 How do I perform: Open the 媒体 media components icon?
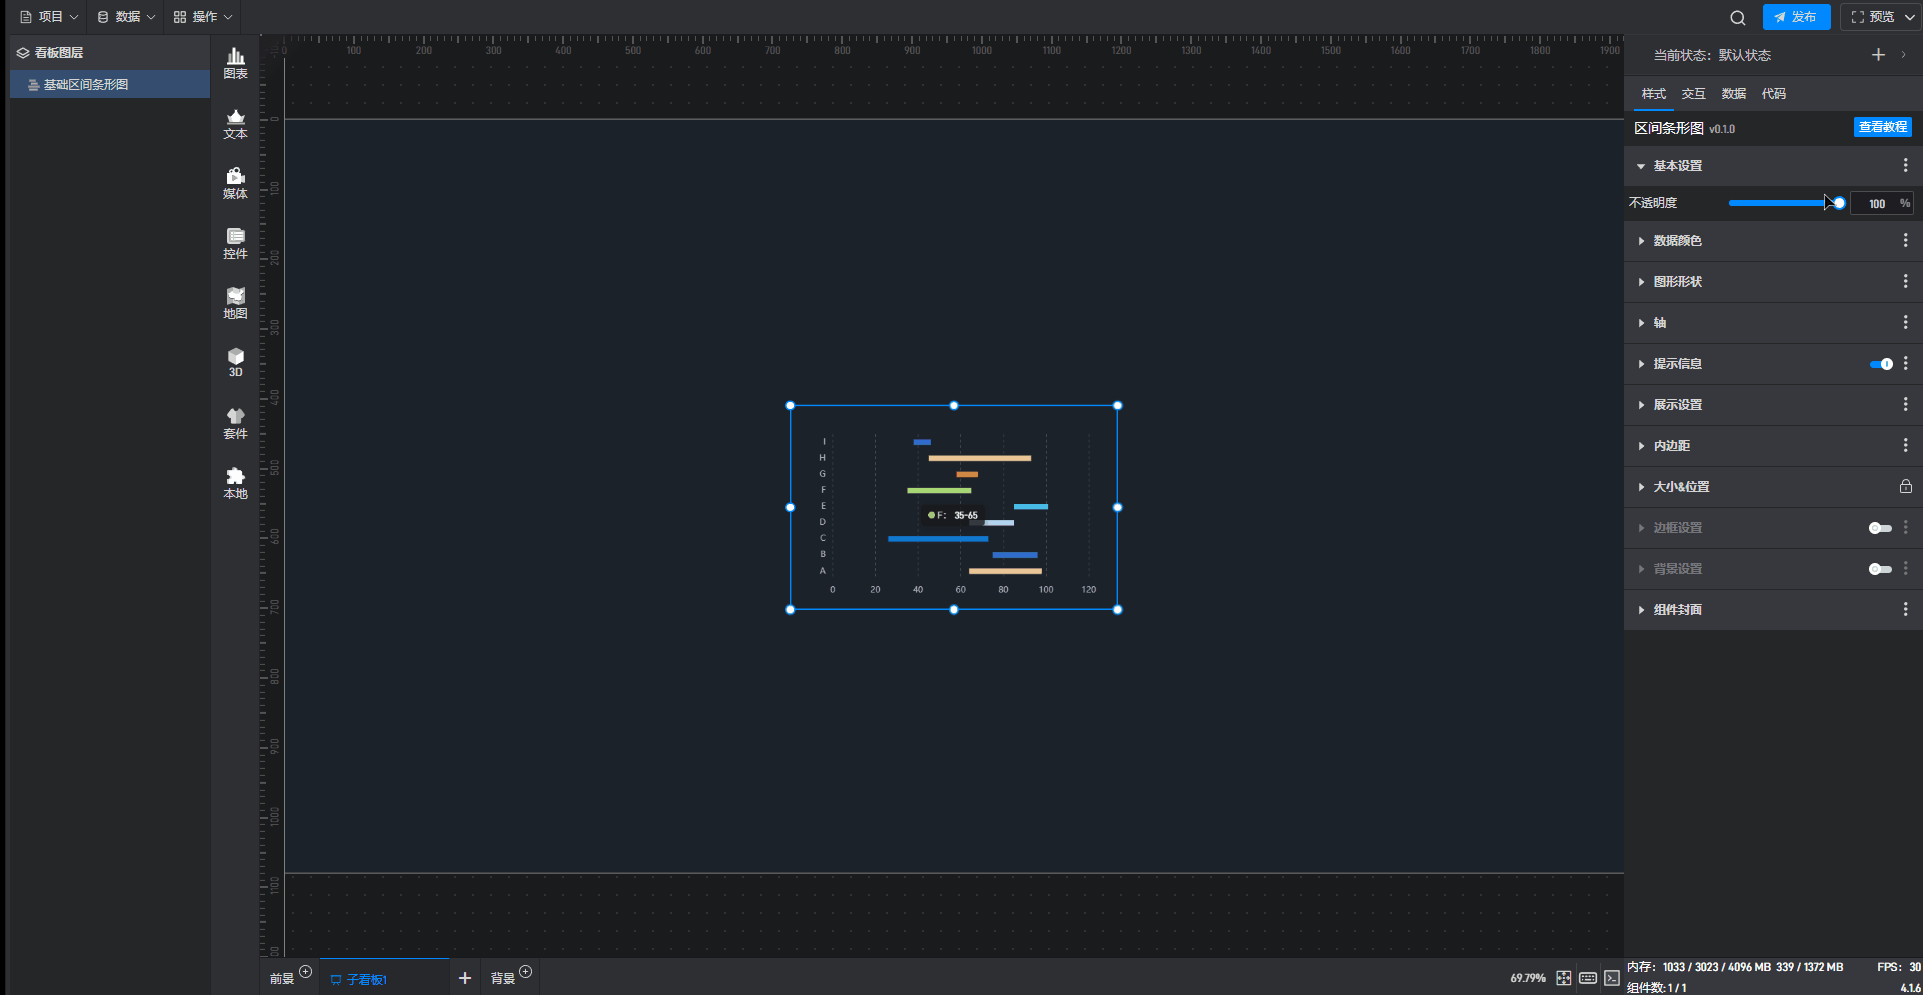tap(235, 183)
